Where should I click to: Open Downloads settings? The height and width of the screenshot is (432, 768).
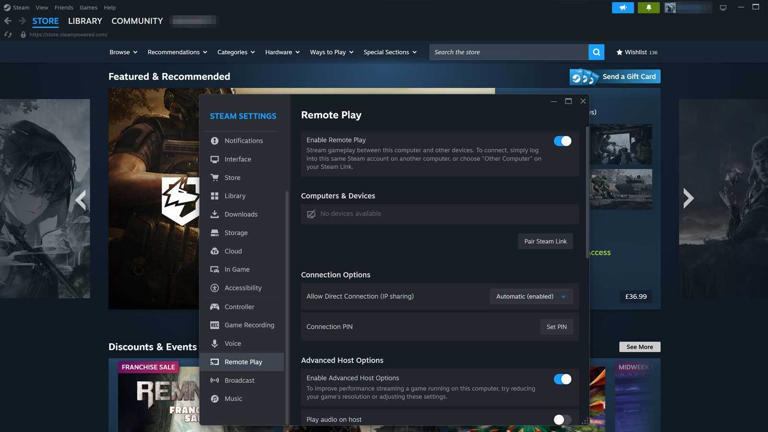click(x=242, y=214)
